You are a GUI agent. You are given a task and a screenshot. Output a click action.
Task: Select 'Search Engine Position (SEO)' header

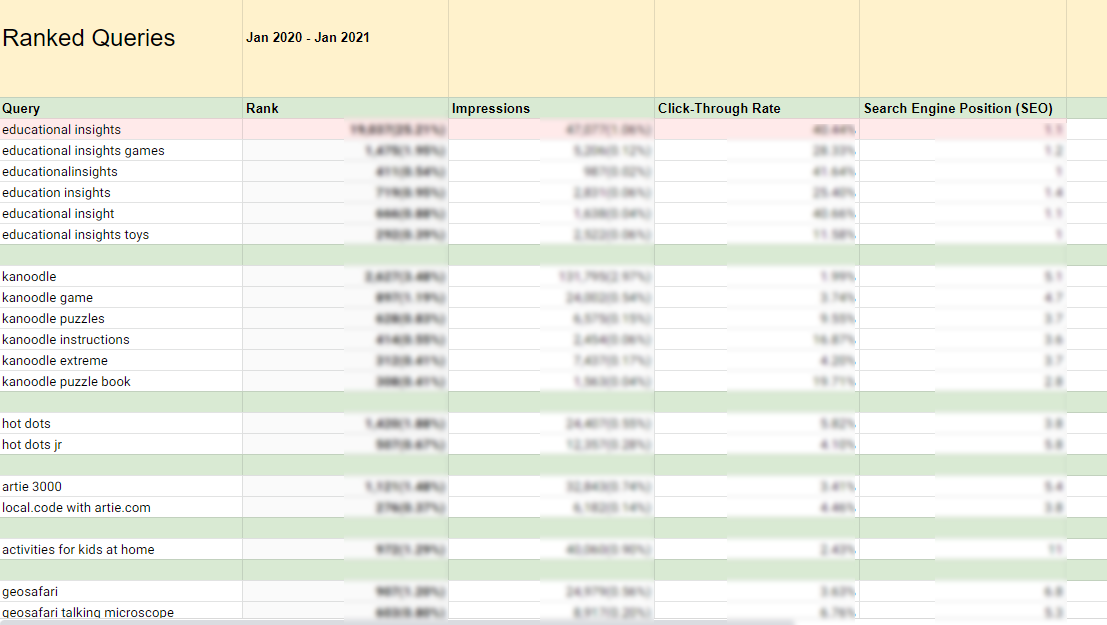click(963, 108)
